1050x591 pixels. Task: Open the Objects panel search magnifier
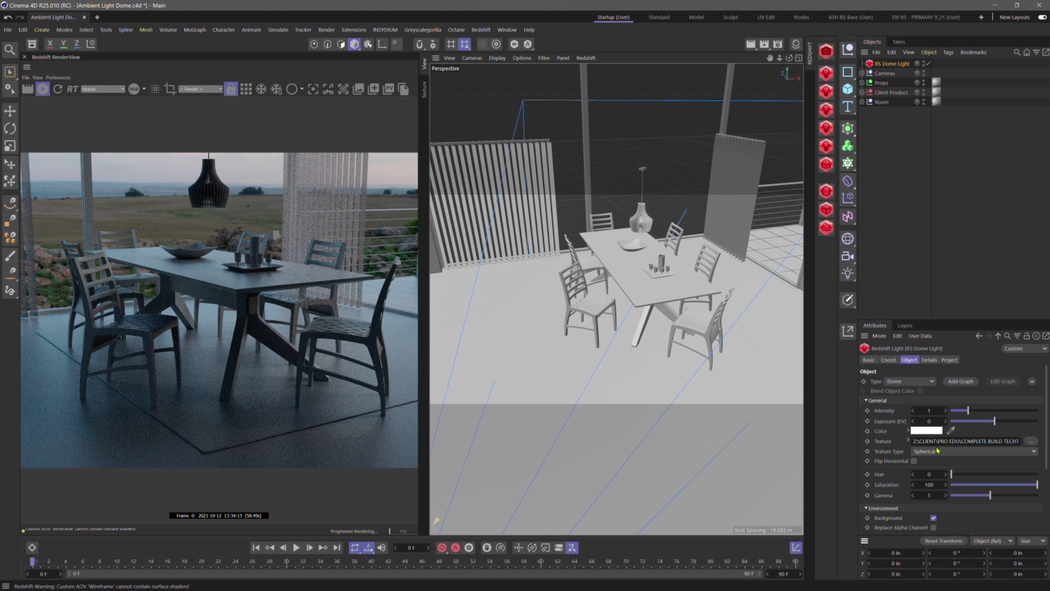coord(1017,51)
